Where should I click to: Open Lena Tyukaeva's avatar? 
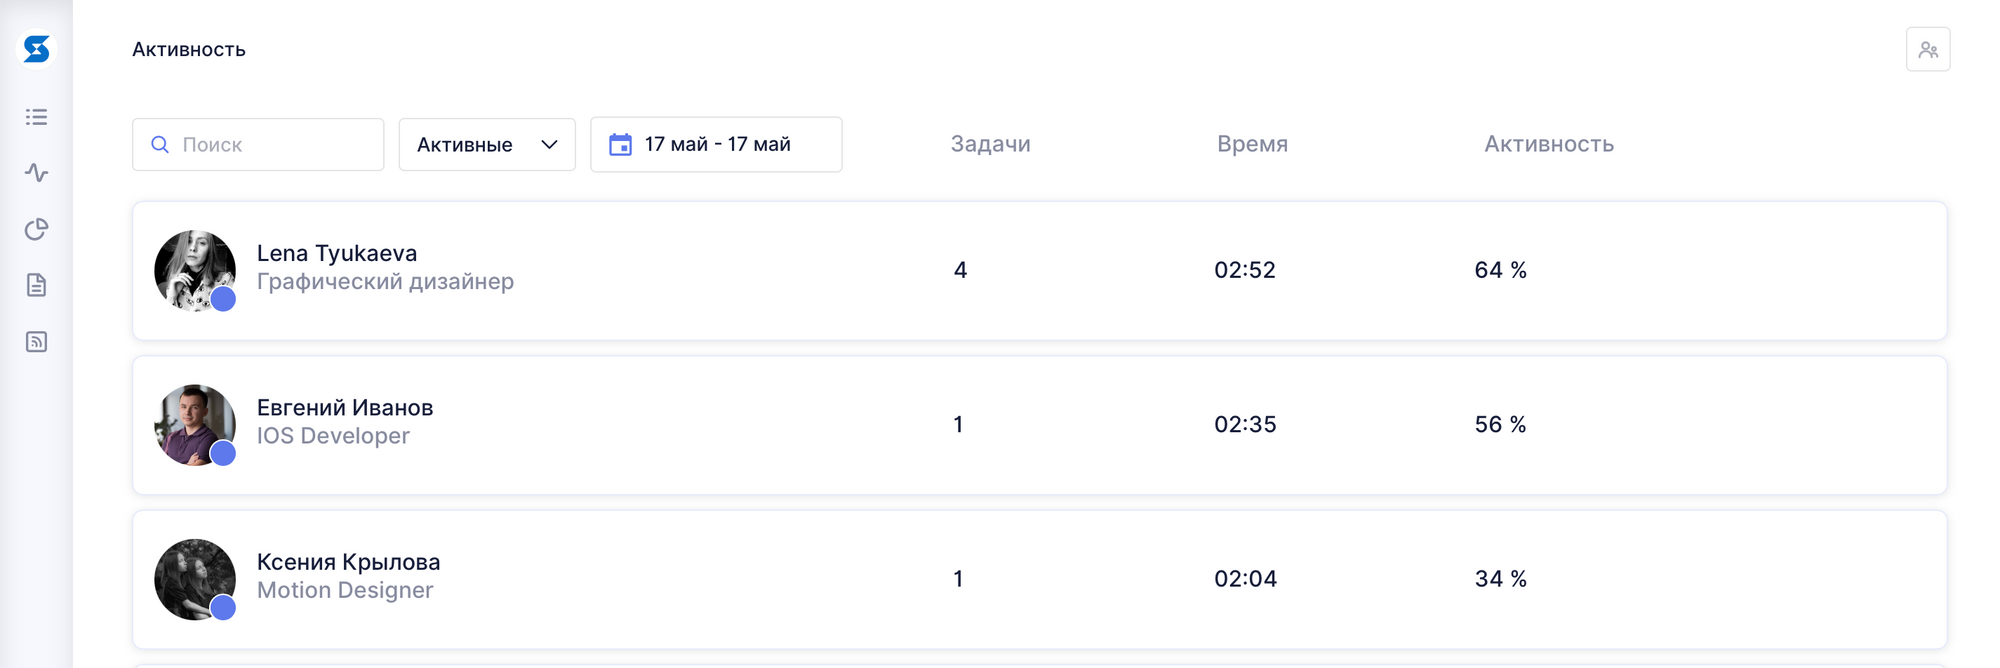195,271
